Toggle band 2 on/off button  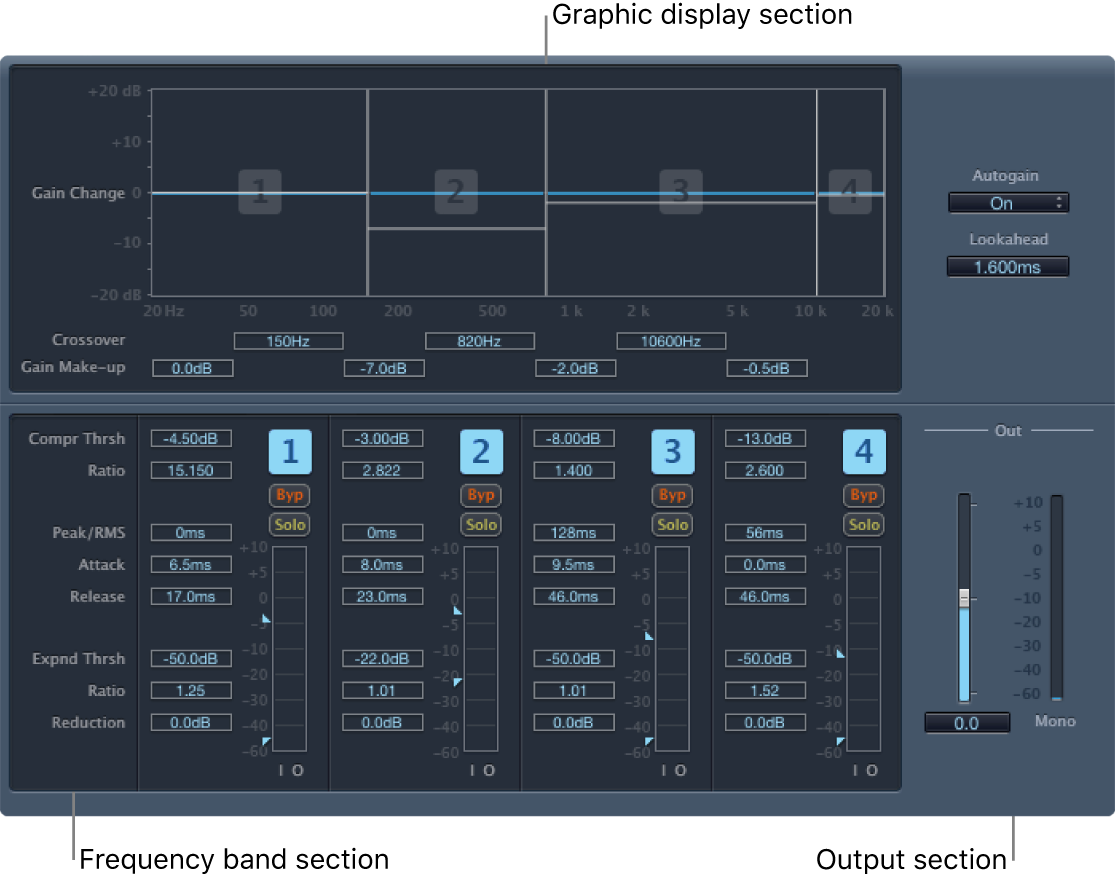pyautogui.click(x=481, y=452)
